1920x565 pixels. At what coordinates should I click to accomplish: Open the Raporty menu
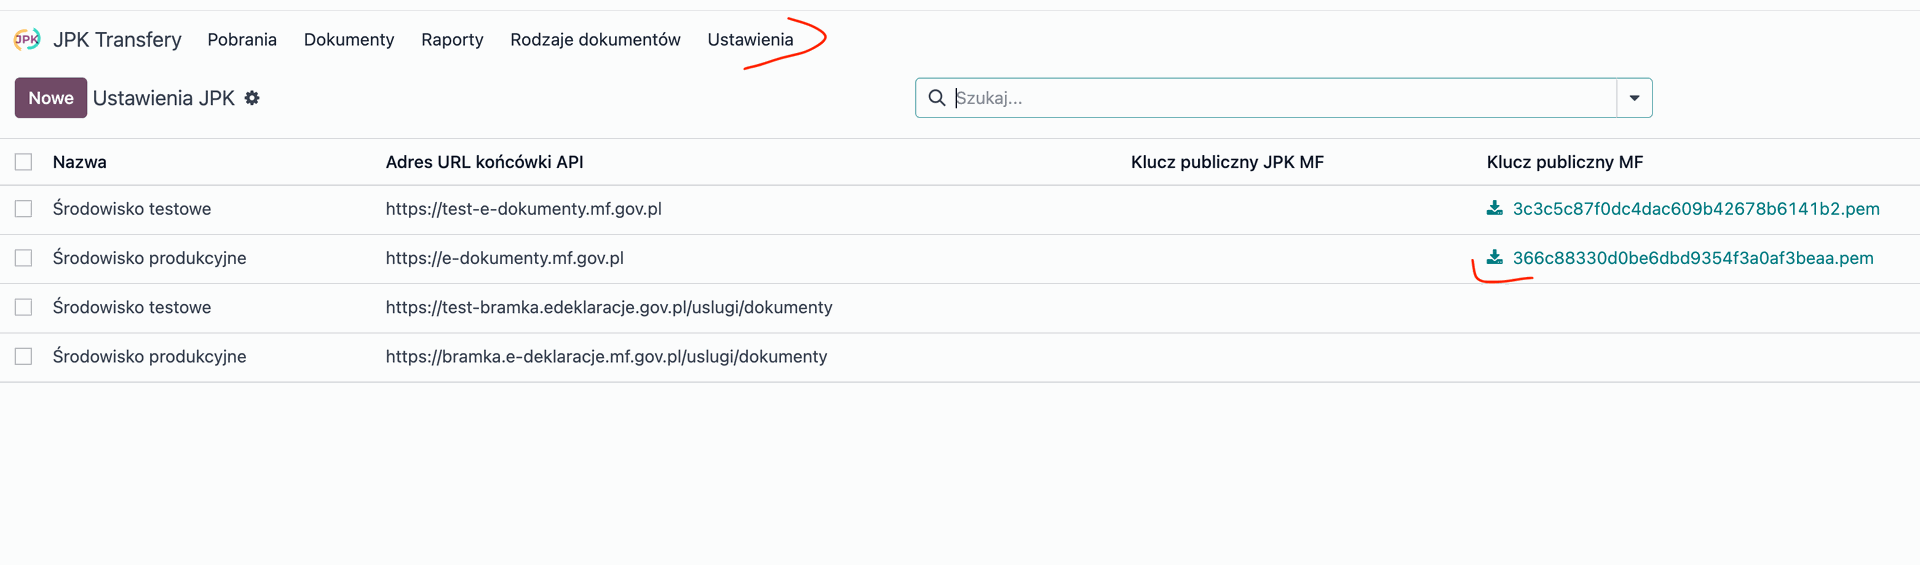452,39
